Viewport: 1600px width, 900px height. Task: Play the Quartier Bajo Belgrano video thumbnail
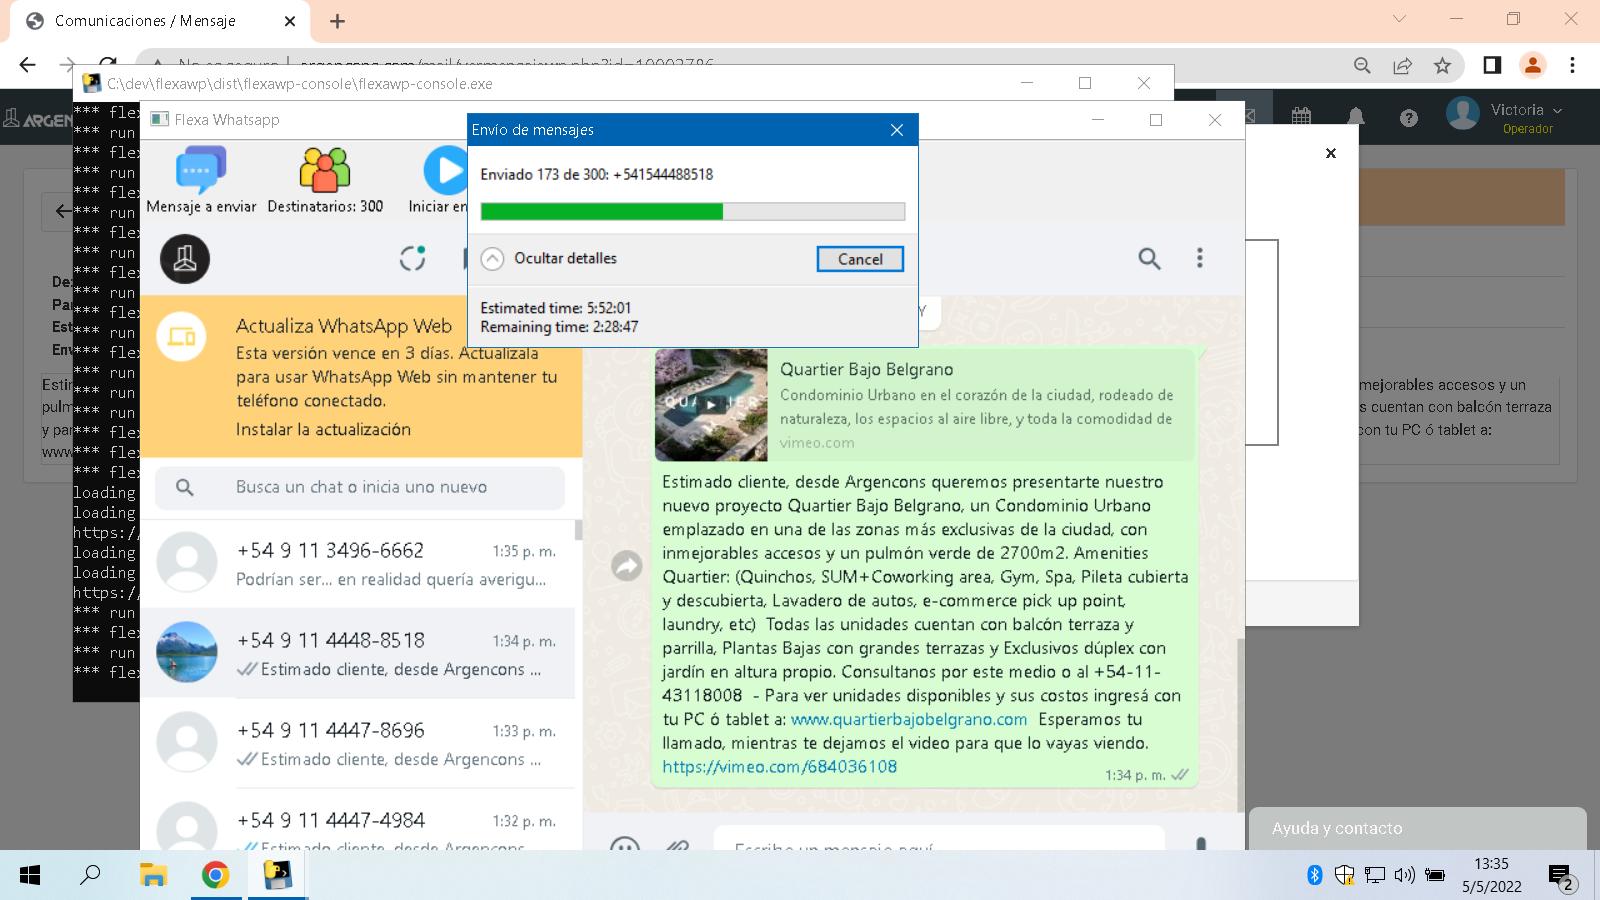711,404
